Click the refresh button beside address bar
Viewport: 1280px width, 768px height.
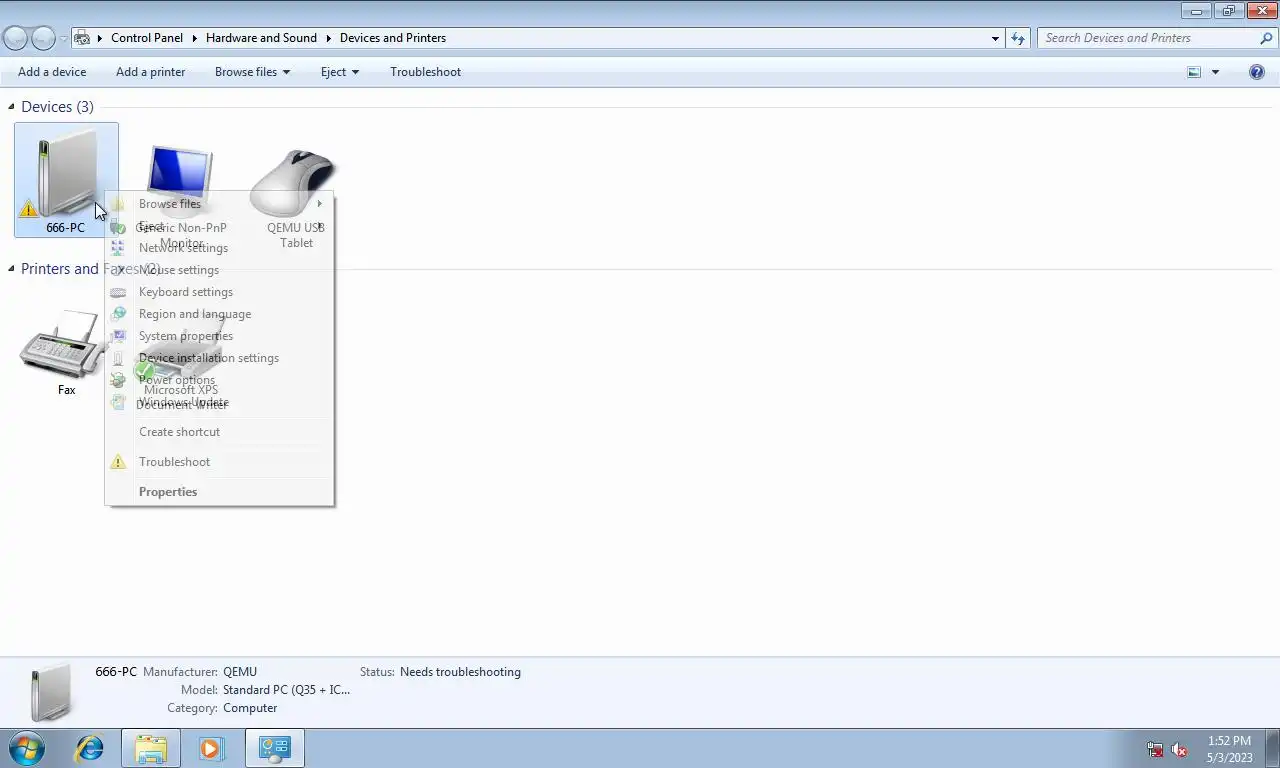point(1018,38)
